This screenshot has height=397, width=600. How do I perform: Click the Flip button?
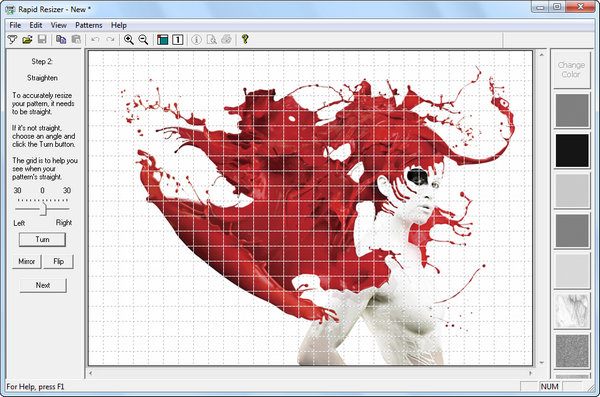59,261
